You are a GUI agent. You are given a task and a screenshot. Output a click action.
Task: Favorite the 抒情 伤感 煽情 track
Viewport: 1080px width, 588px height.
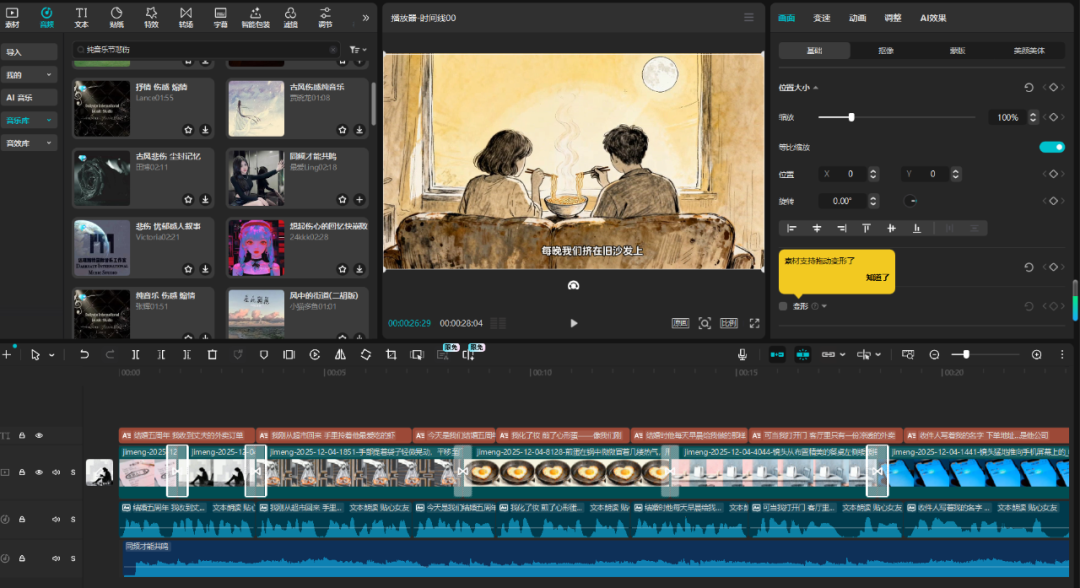click(188, 130)
